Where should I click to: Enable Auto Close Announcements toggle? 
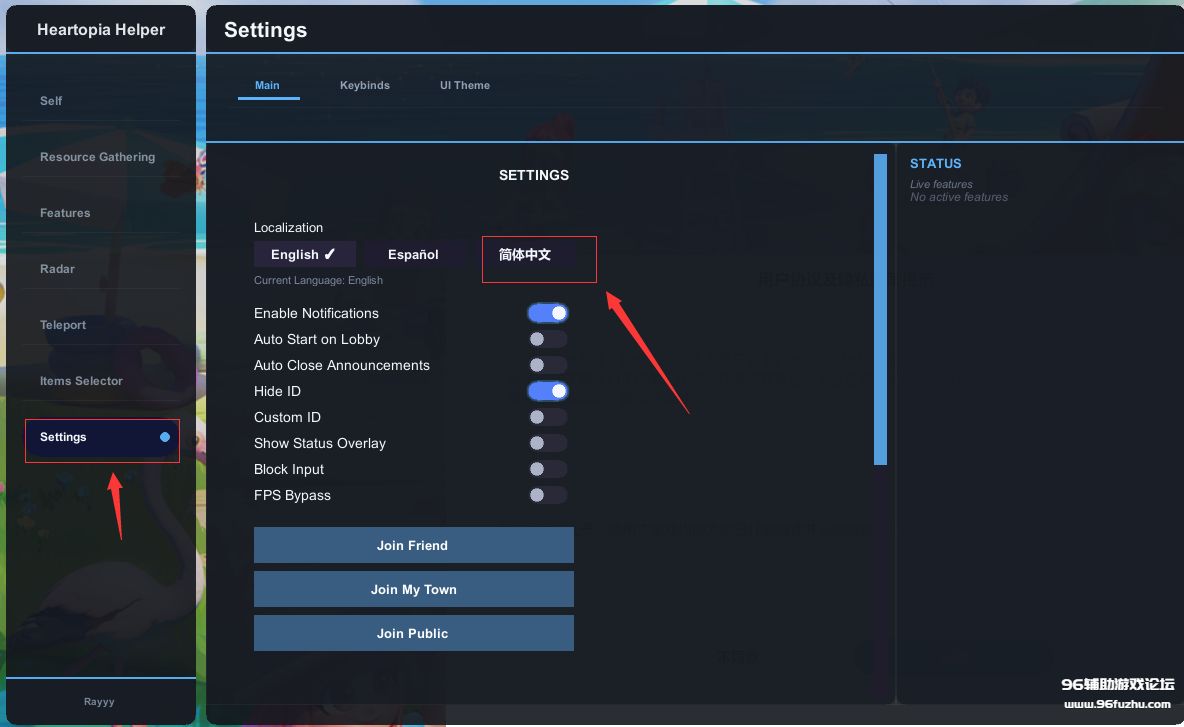pyautogui.click(x=548, y=365)
